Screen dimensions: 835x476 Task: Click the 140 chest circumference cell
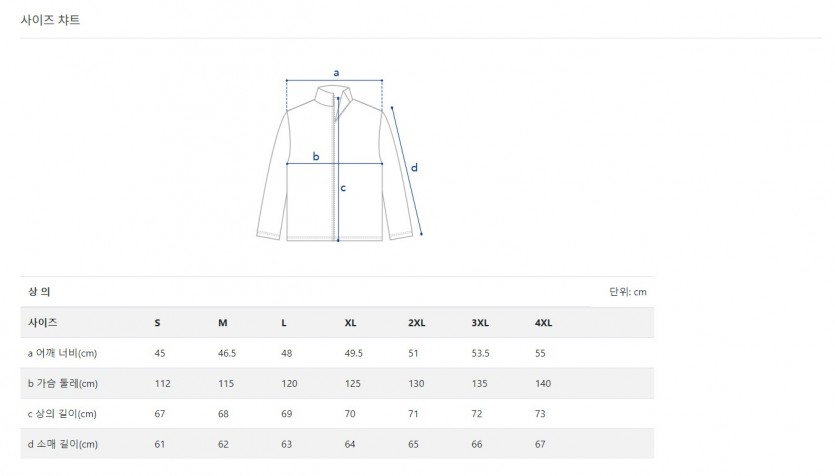point(543,383)
